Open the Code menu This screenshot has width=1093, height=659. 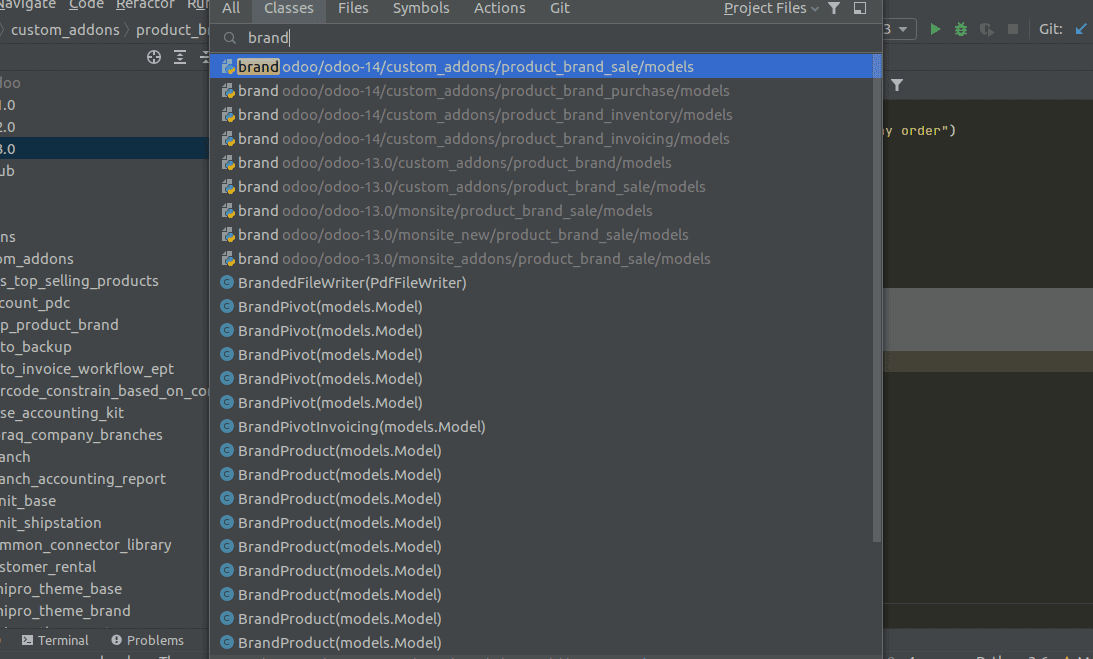pyautogui.click(x=86, y=5)
